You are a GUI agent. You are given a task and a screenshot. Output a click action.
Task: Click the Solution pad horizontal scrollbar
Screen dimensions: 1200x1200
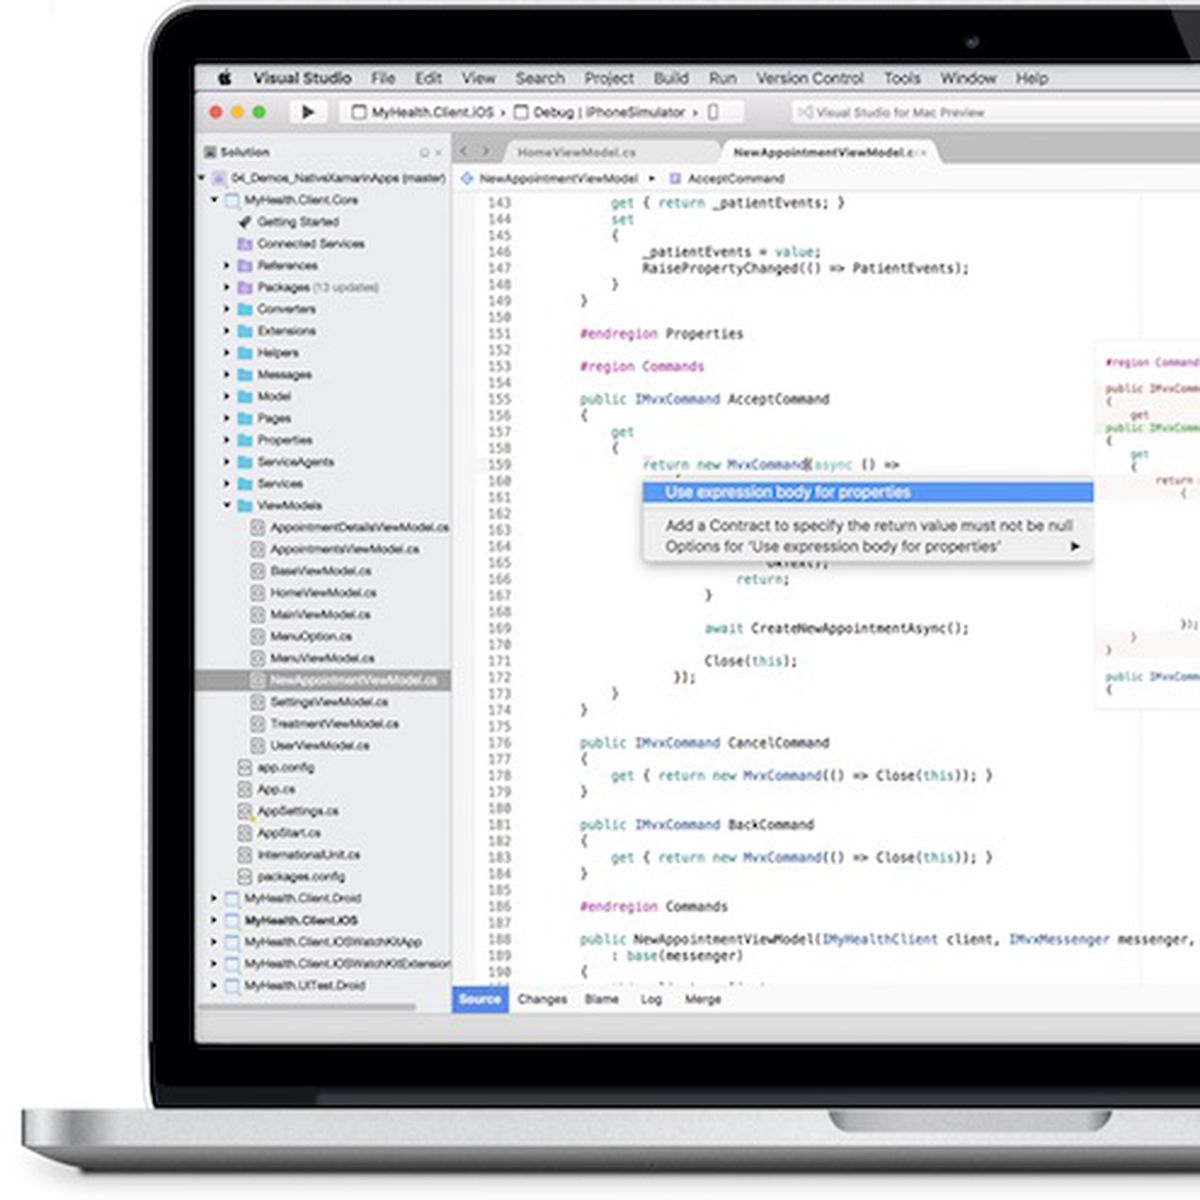[x=308, y=1007]
